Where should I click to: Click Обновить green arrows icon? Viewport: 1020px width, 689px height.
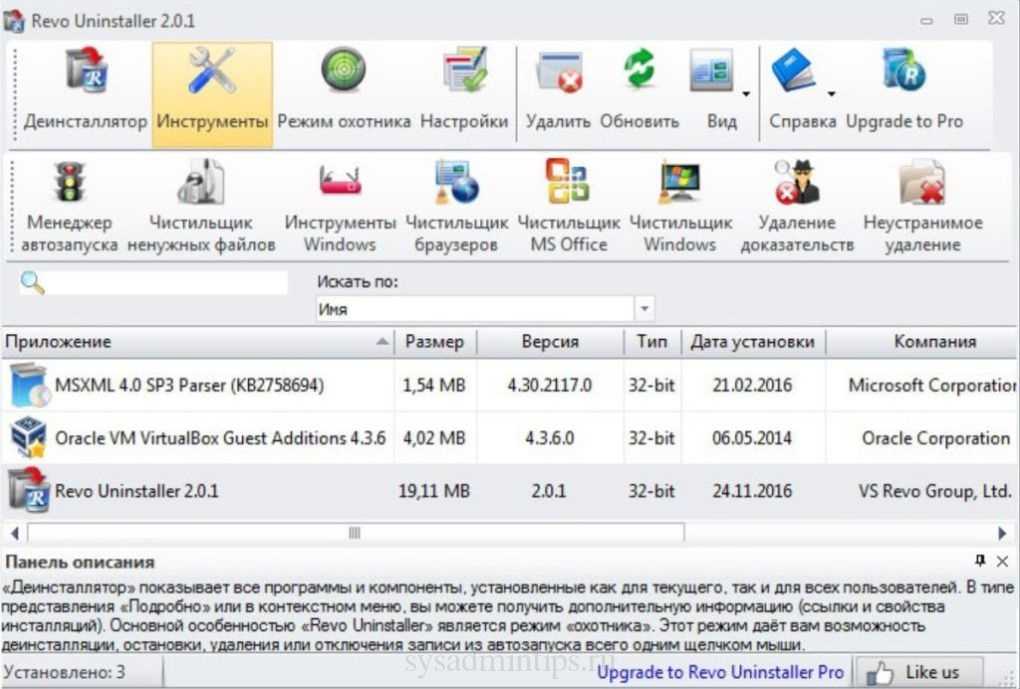coord(639,70)
